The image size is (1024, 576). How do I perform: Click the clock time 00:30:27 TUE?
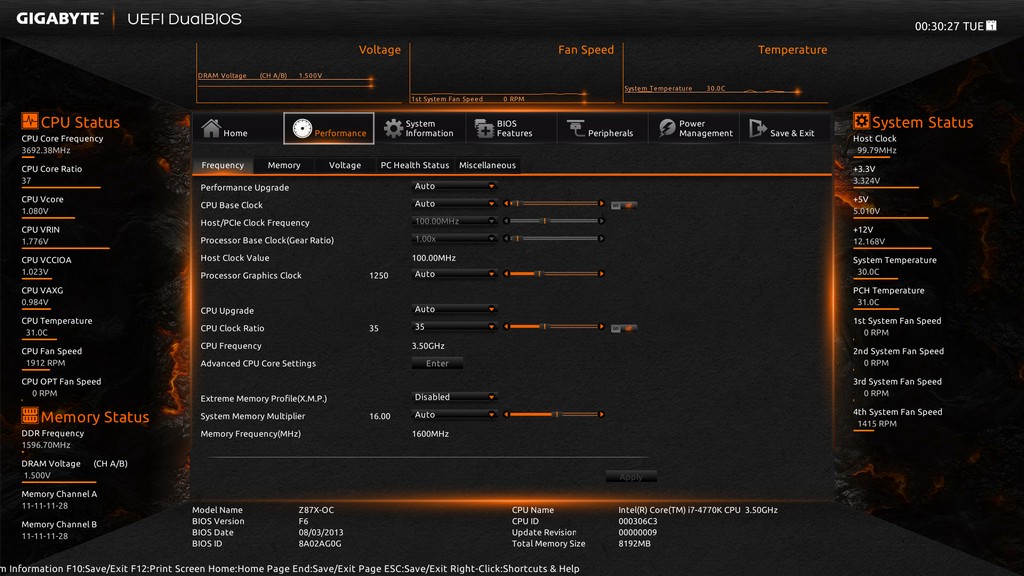[949, 26]
